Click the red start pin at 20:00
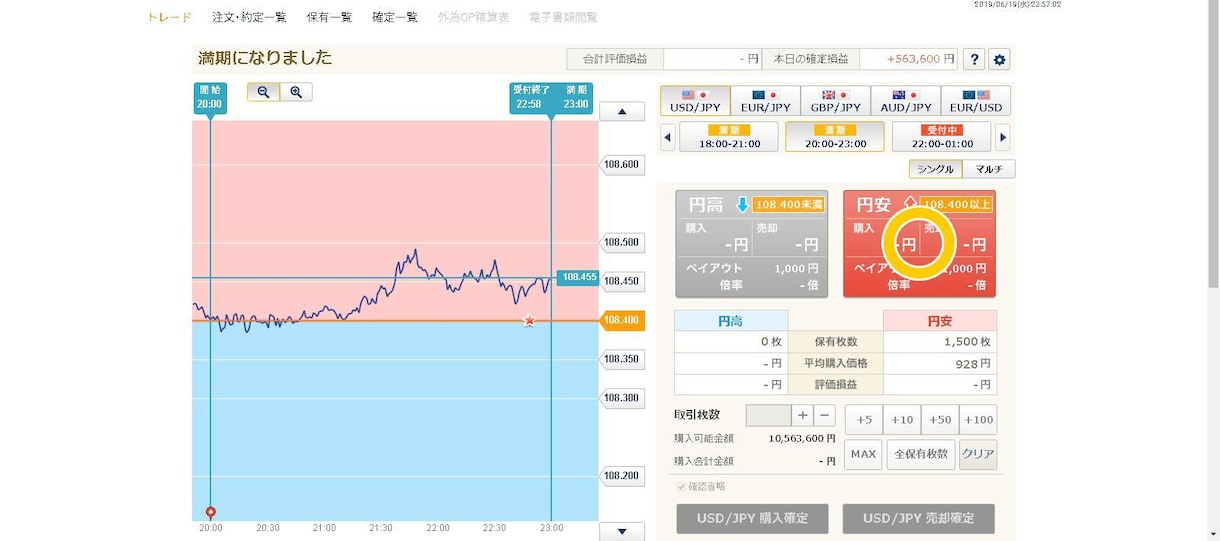Viewport: 1220px width, 541px height. tap(210, 511)
